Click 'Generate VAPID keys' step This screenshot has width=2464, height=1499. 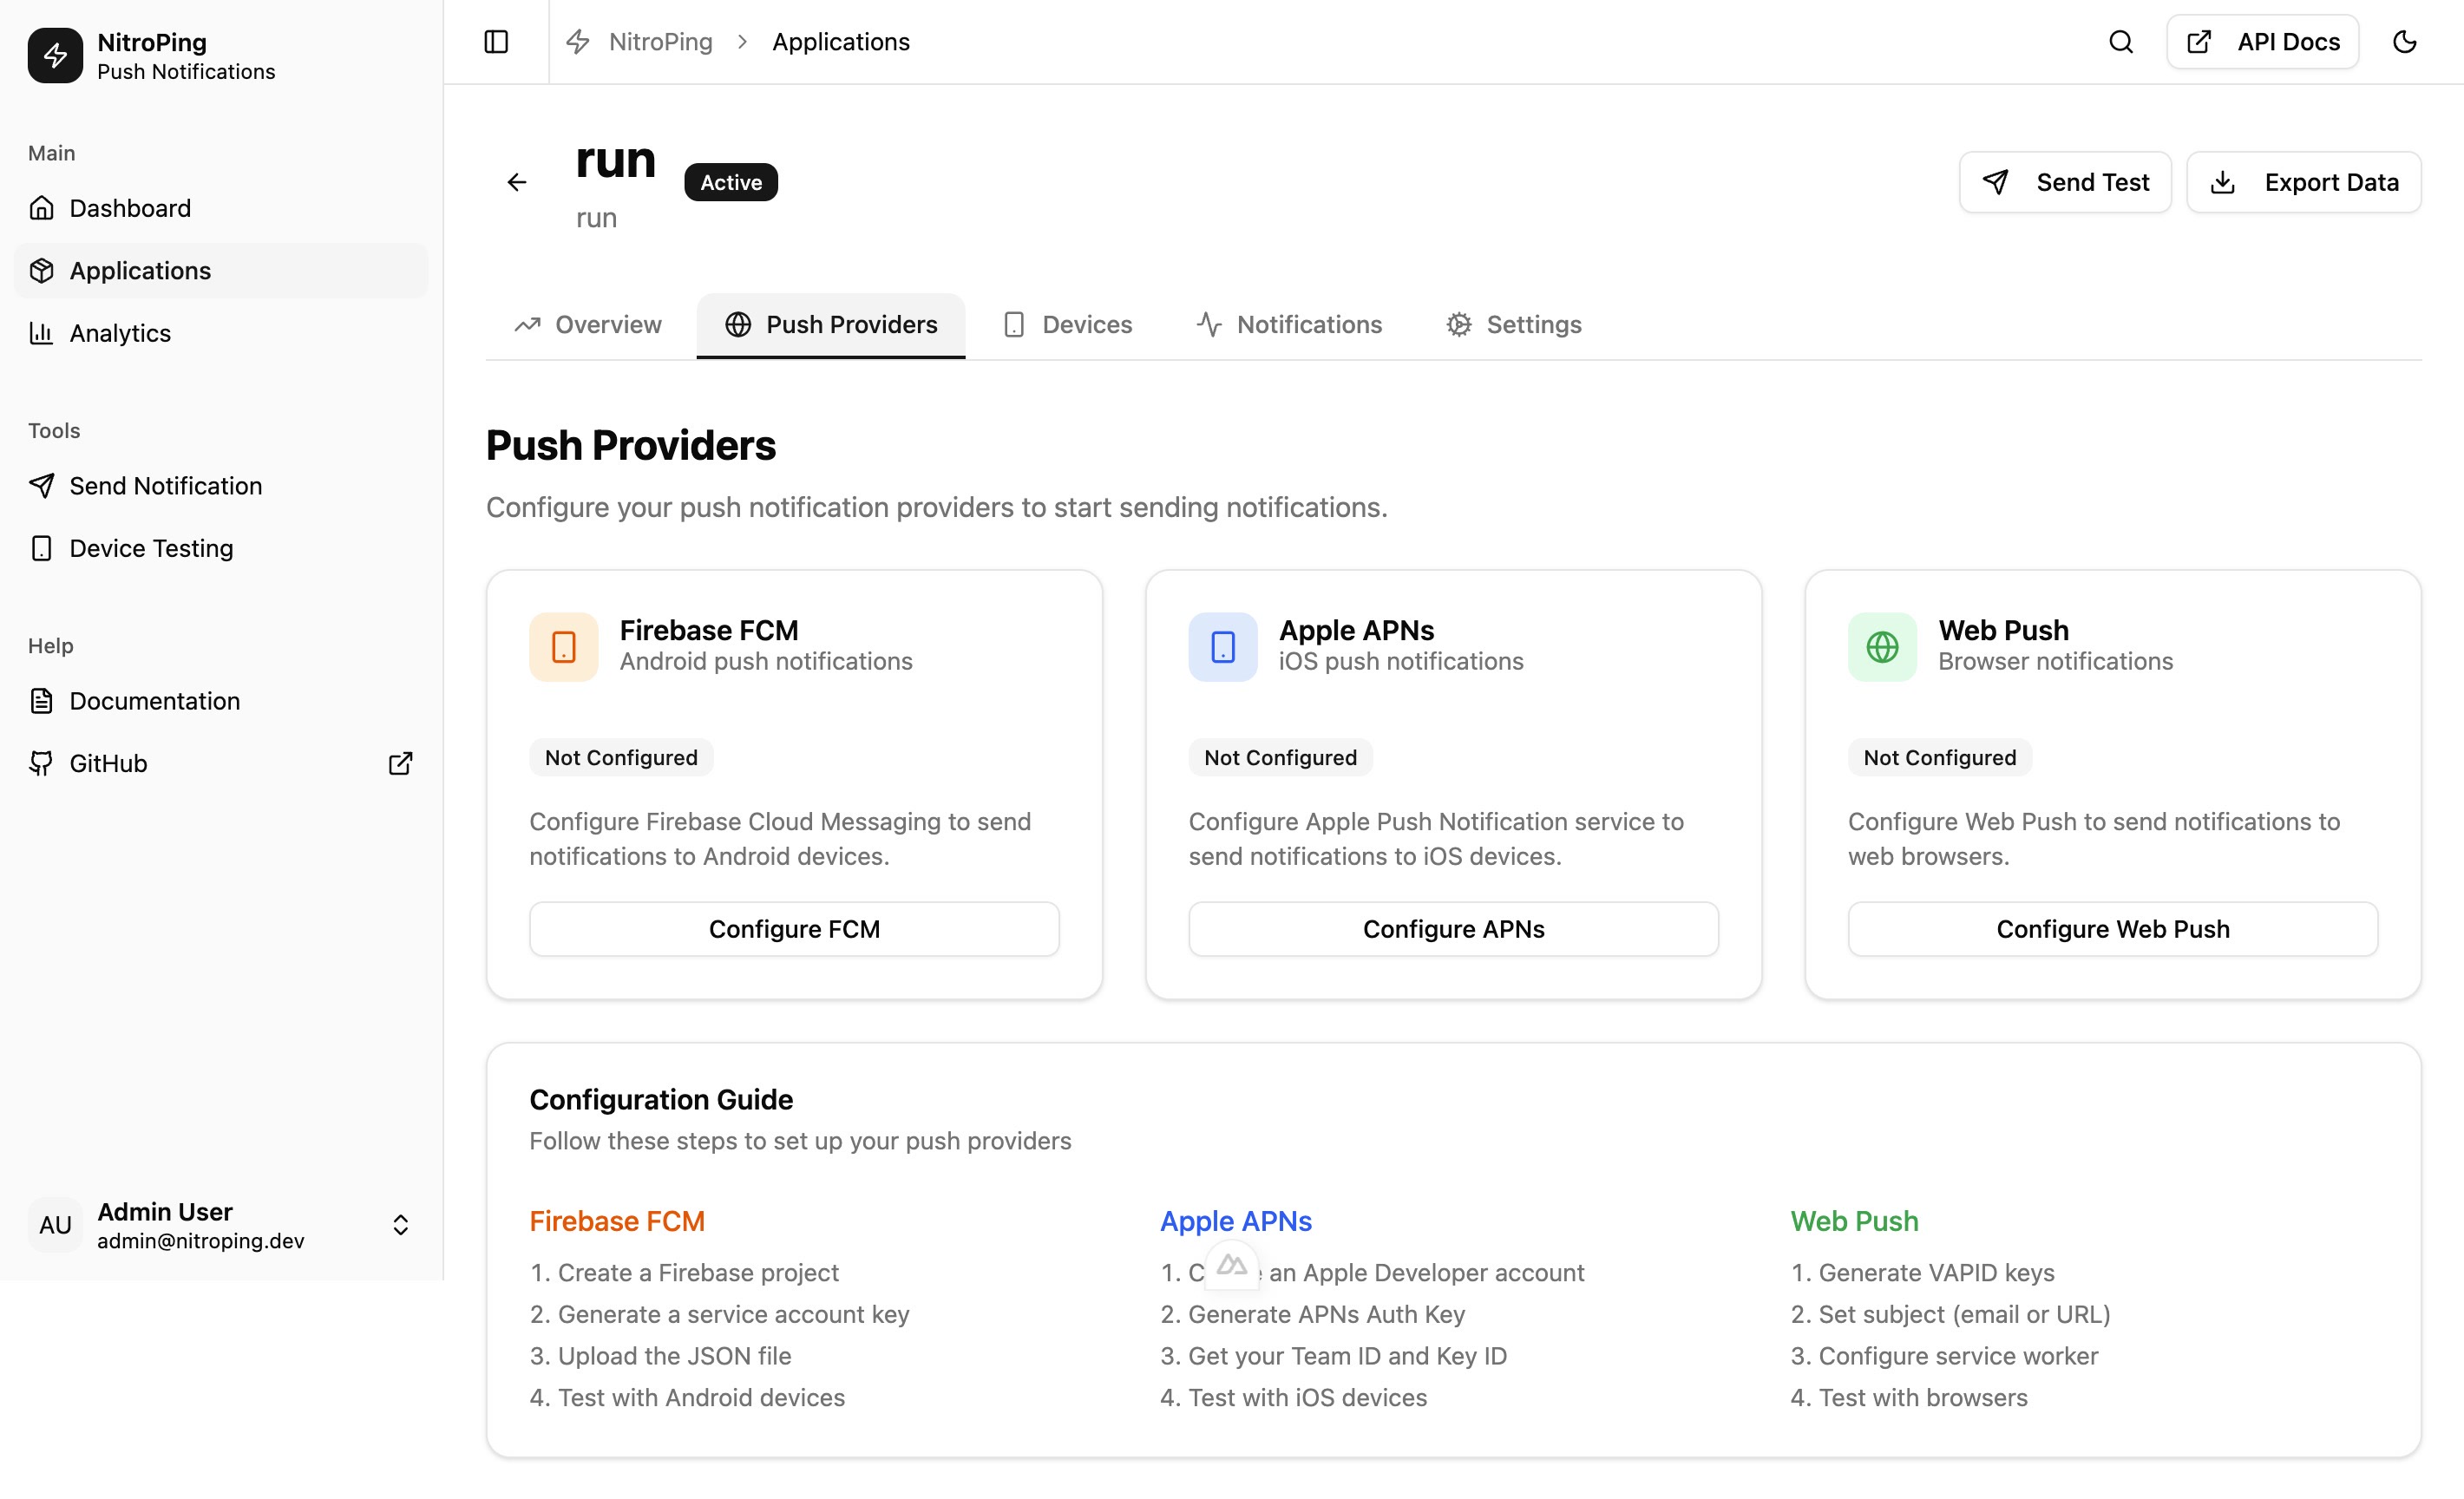pyautogui.click(x=1923, y=1273)
